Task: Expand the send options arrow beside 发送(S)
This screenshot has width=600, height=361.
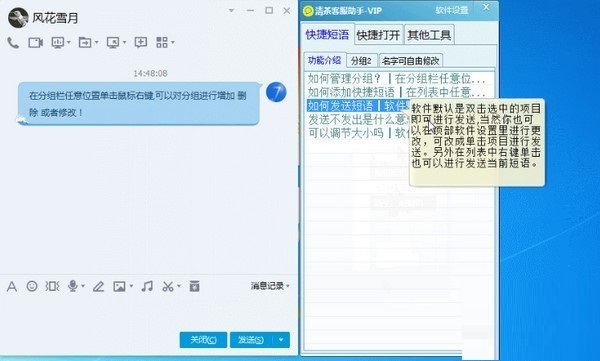Action: click(x=281, y=340)
